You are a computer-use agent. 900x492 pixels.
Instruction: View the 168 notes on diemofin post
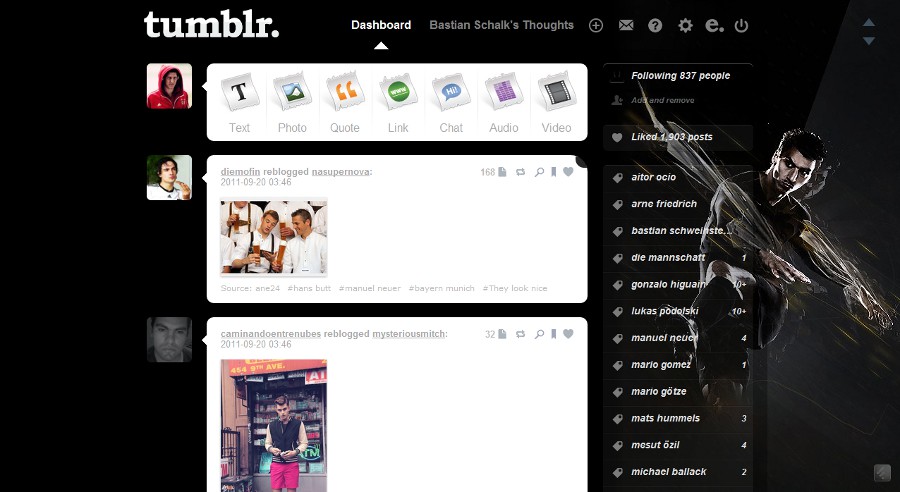pyautogui.click(x=494, y=172)
